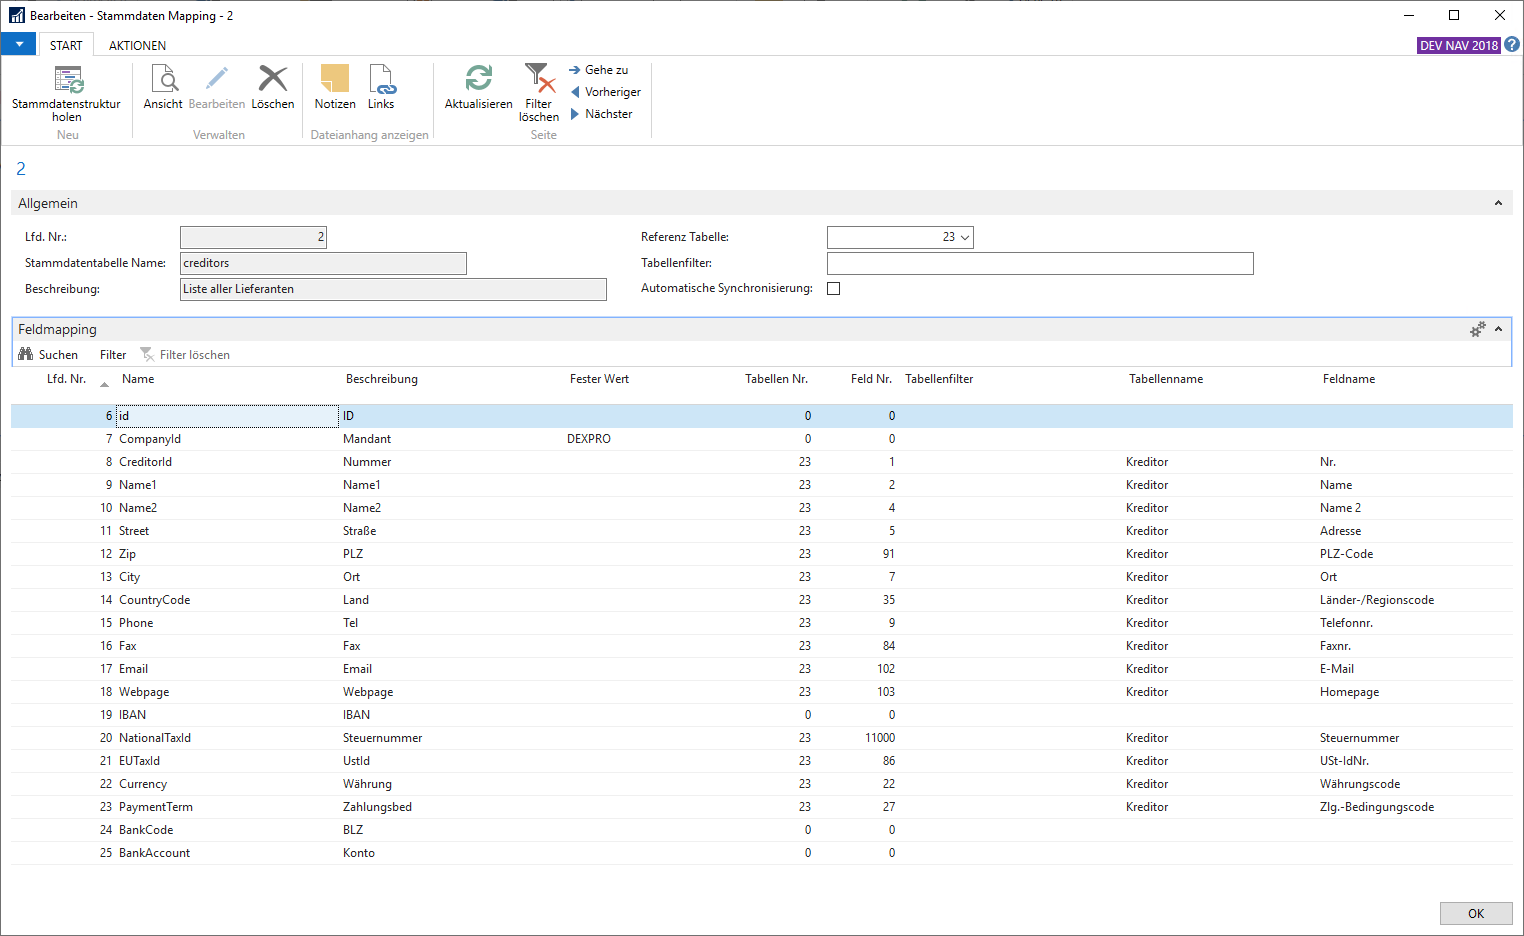1524x936 pixels.
Task: Click the Beschreibung field
Action: coord(393,289)
